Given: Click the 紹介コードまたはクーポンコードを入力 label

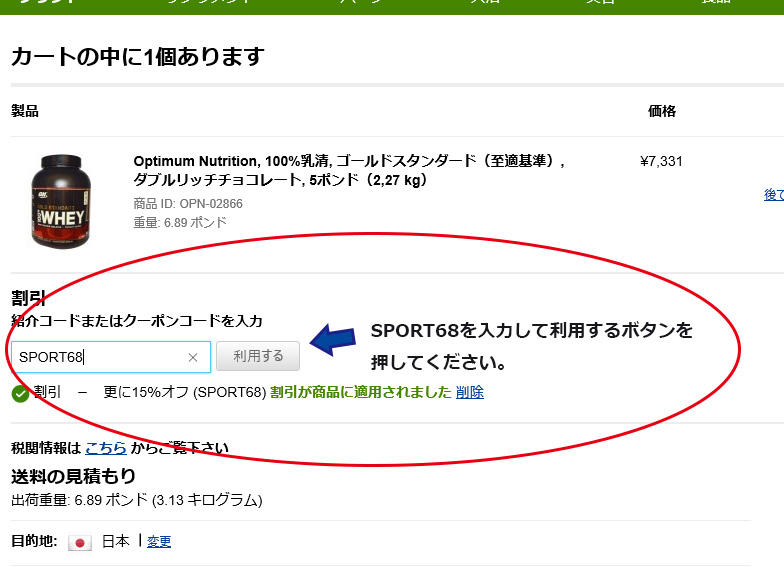Looking at the screenshot, I should coord(136,321).
